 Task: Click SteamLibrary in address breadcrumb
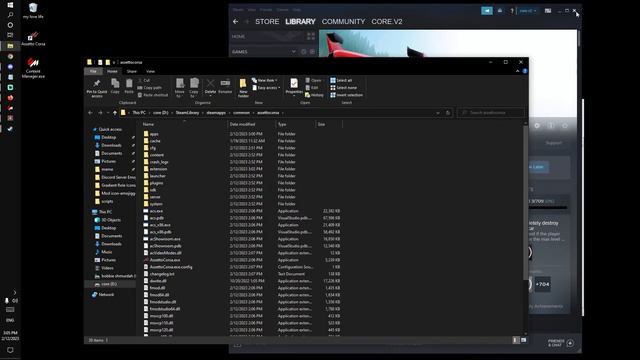[x=187, y=113]
